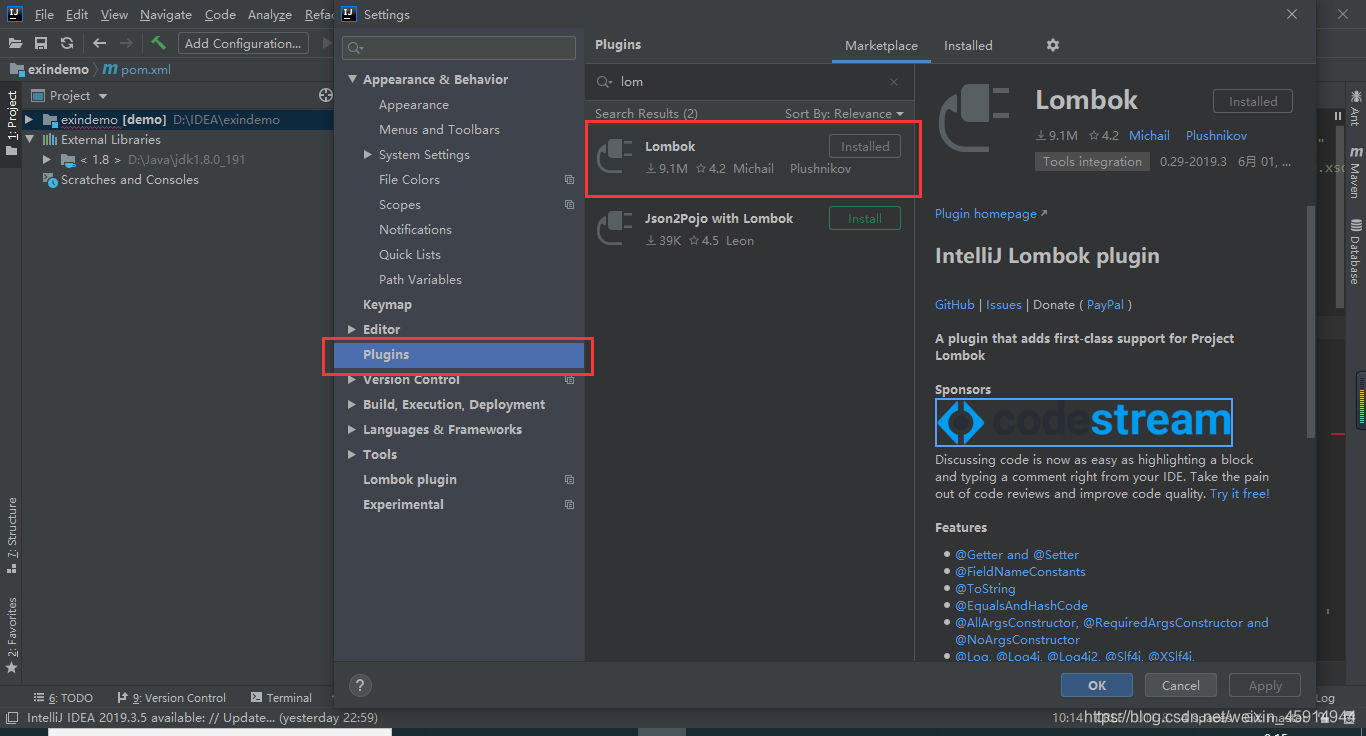Click the settings search field
Viewport: 1366px width, 736px height.
459,48
